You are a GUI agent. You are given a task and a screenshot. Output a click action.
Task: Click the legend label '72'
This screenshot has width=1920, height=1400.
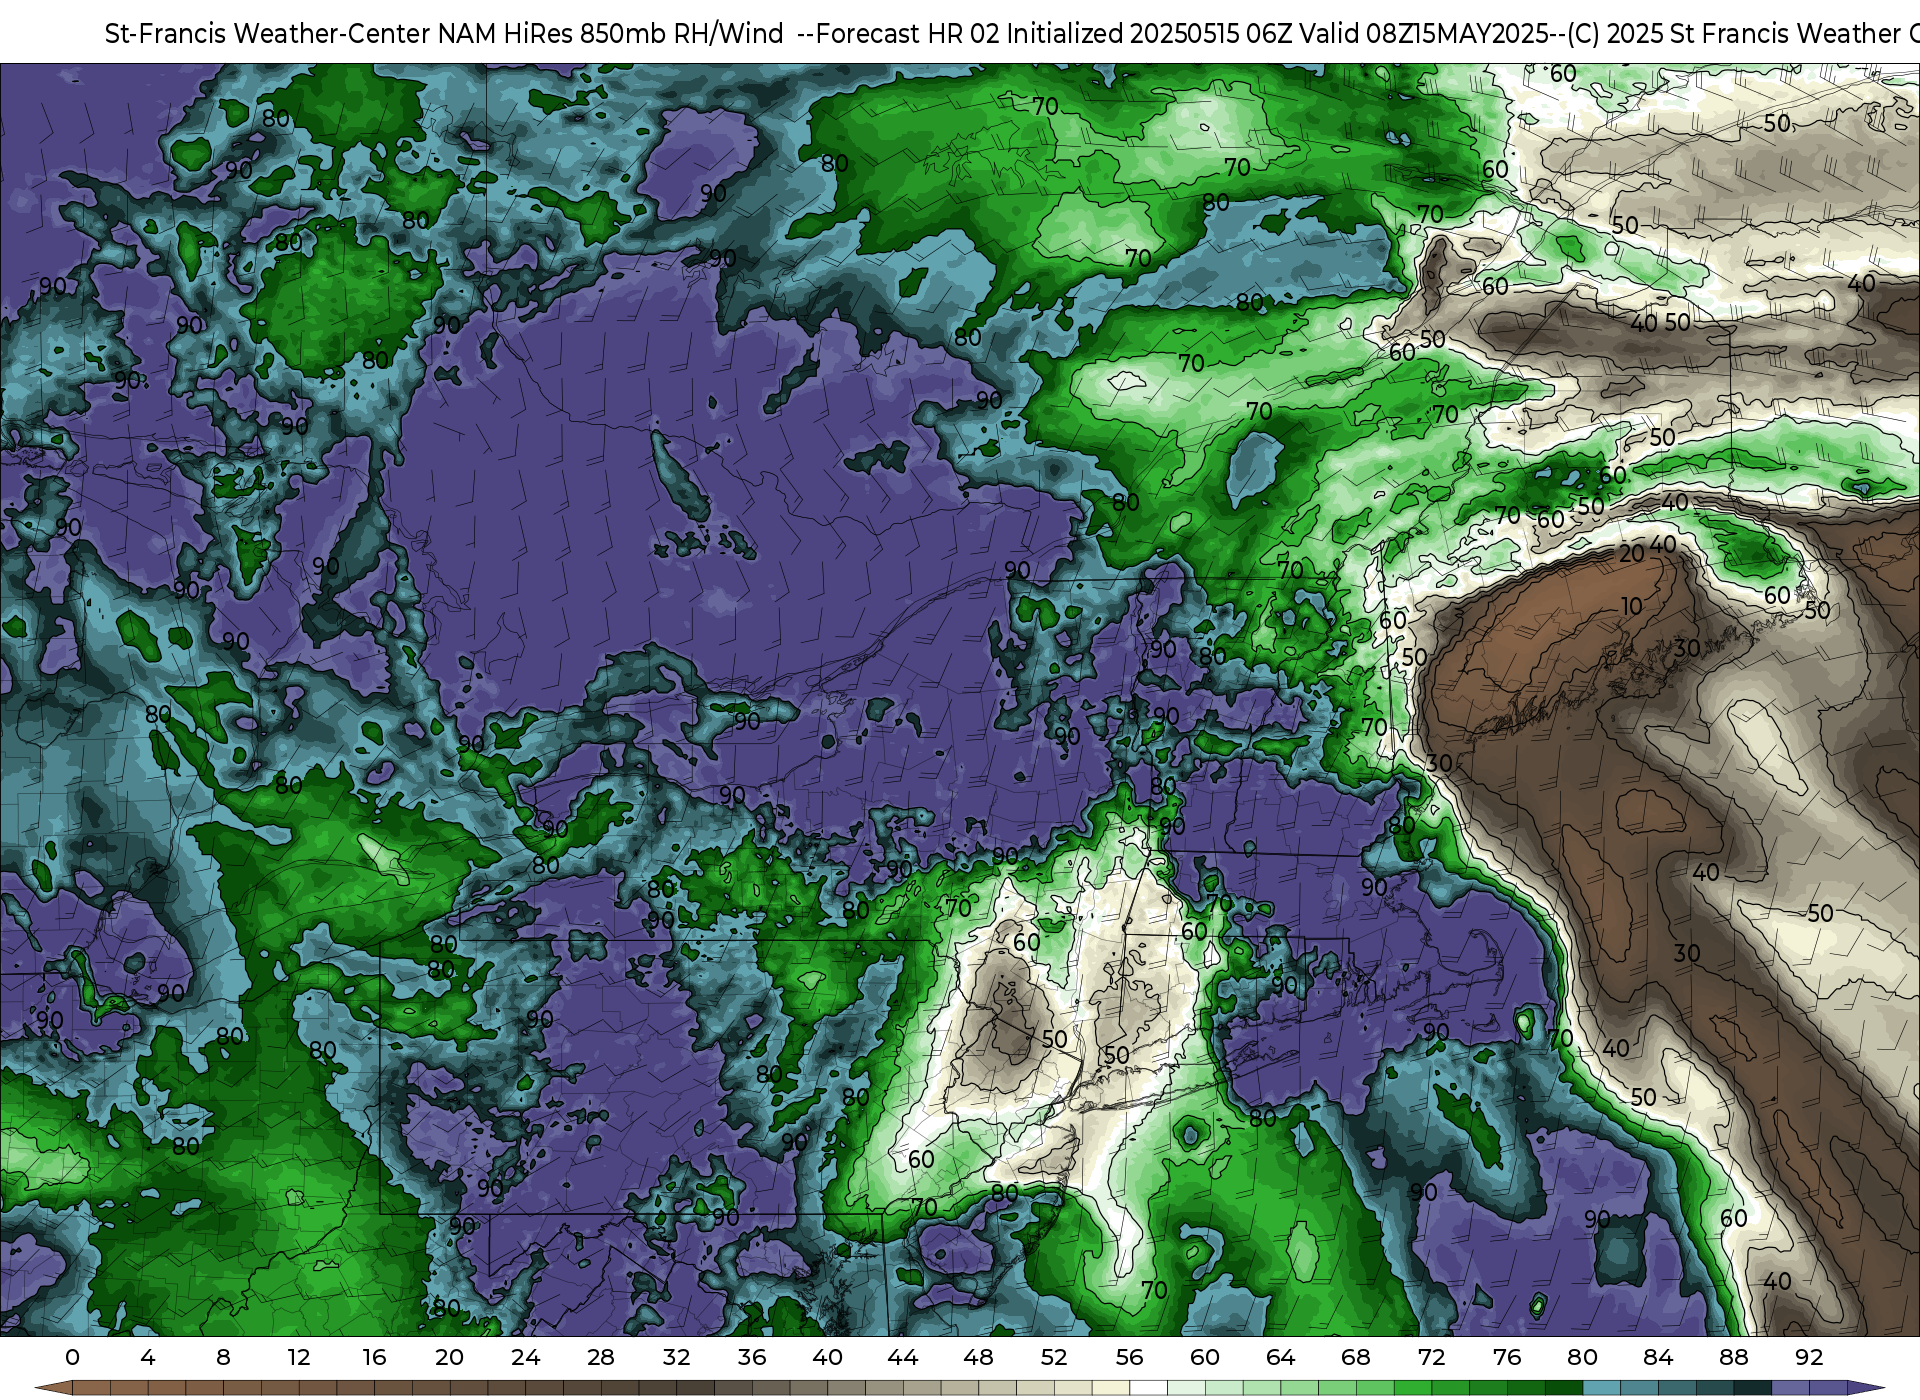pyautogui.click(x=1432, y=1357)
